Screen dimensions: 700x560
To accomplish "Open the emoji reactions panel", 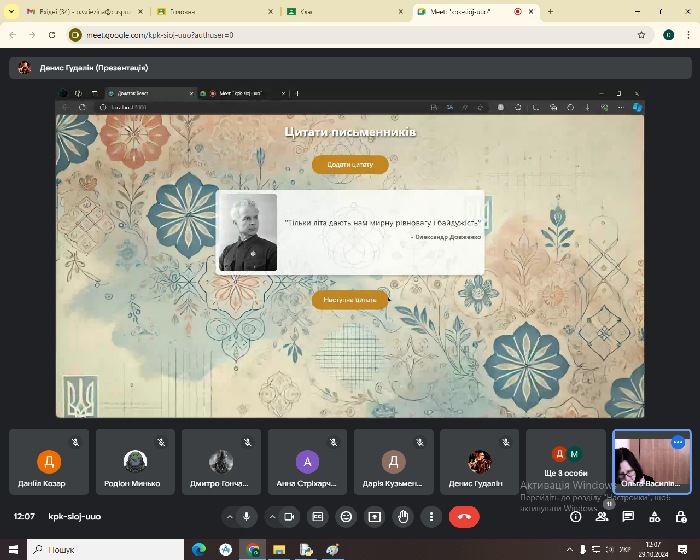I will 346,517.
